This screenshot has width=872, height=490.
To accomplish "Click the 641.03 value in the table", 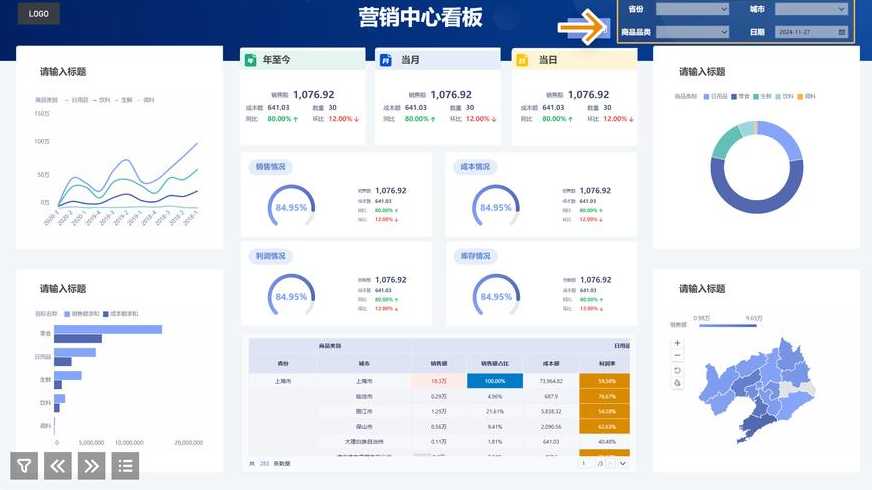I will click(551, 442).
